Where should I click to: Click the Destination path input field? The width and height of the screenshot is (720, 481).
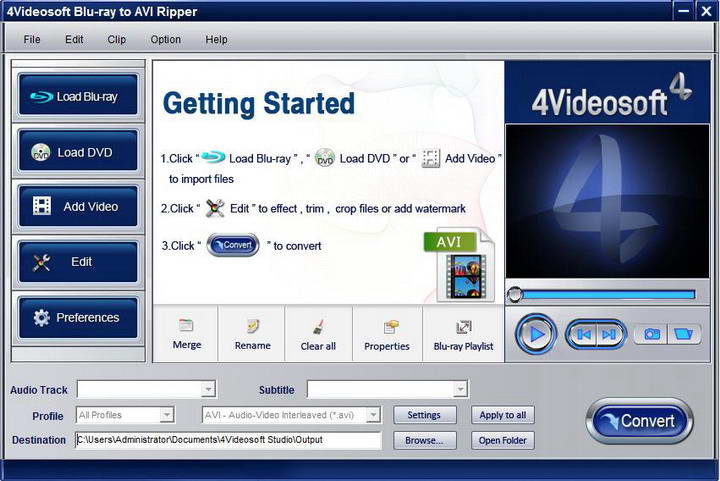coord(228,440)
